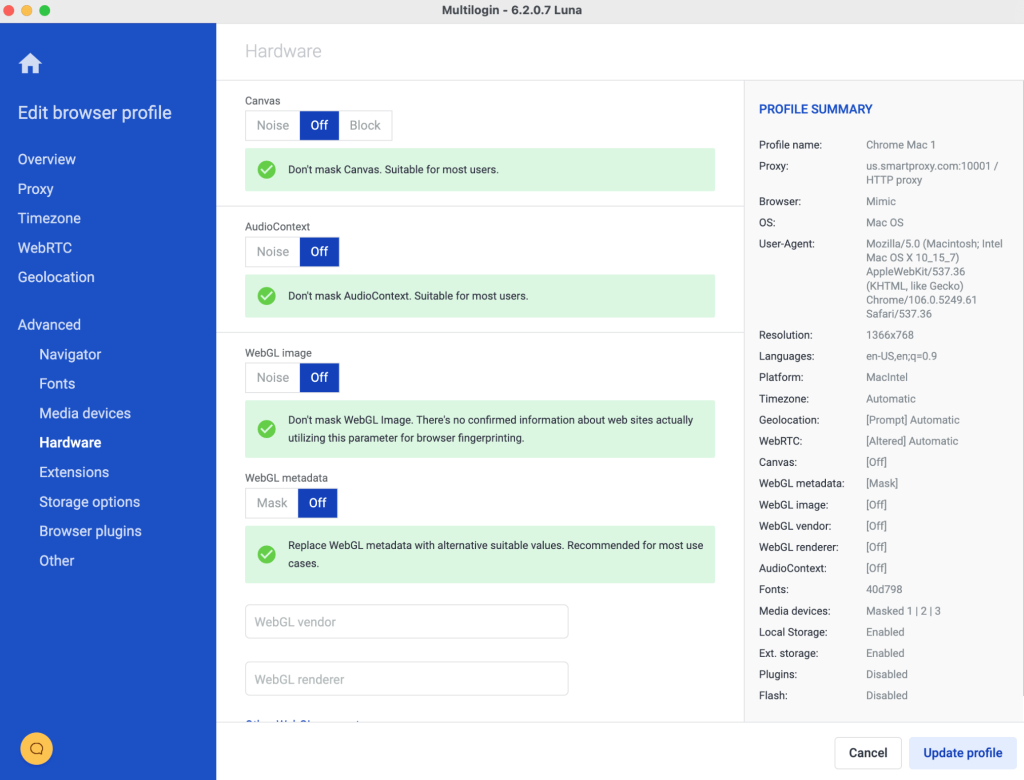Open the Proxy section
Viewport: 1024px width, 780px height.
point(35,189)
